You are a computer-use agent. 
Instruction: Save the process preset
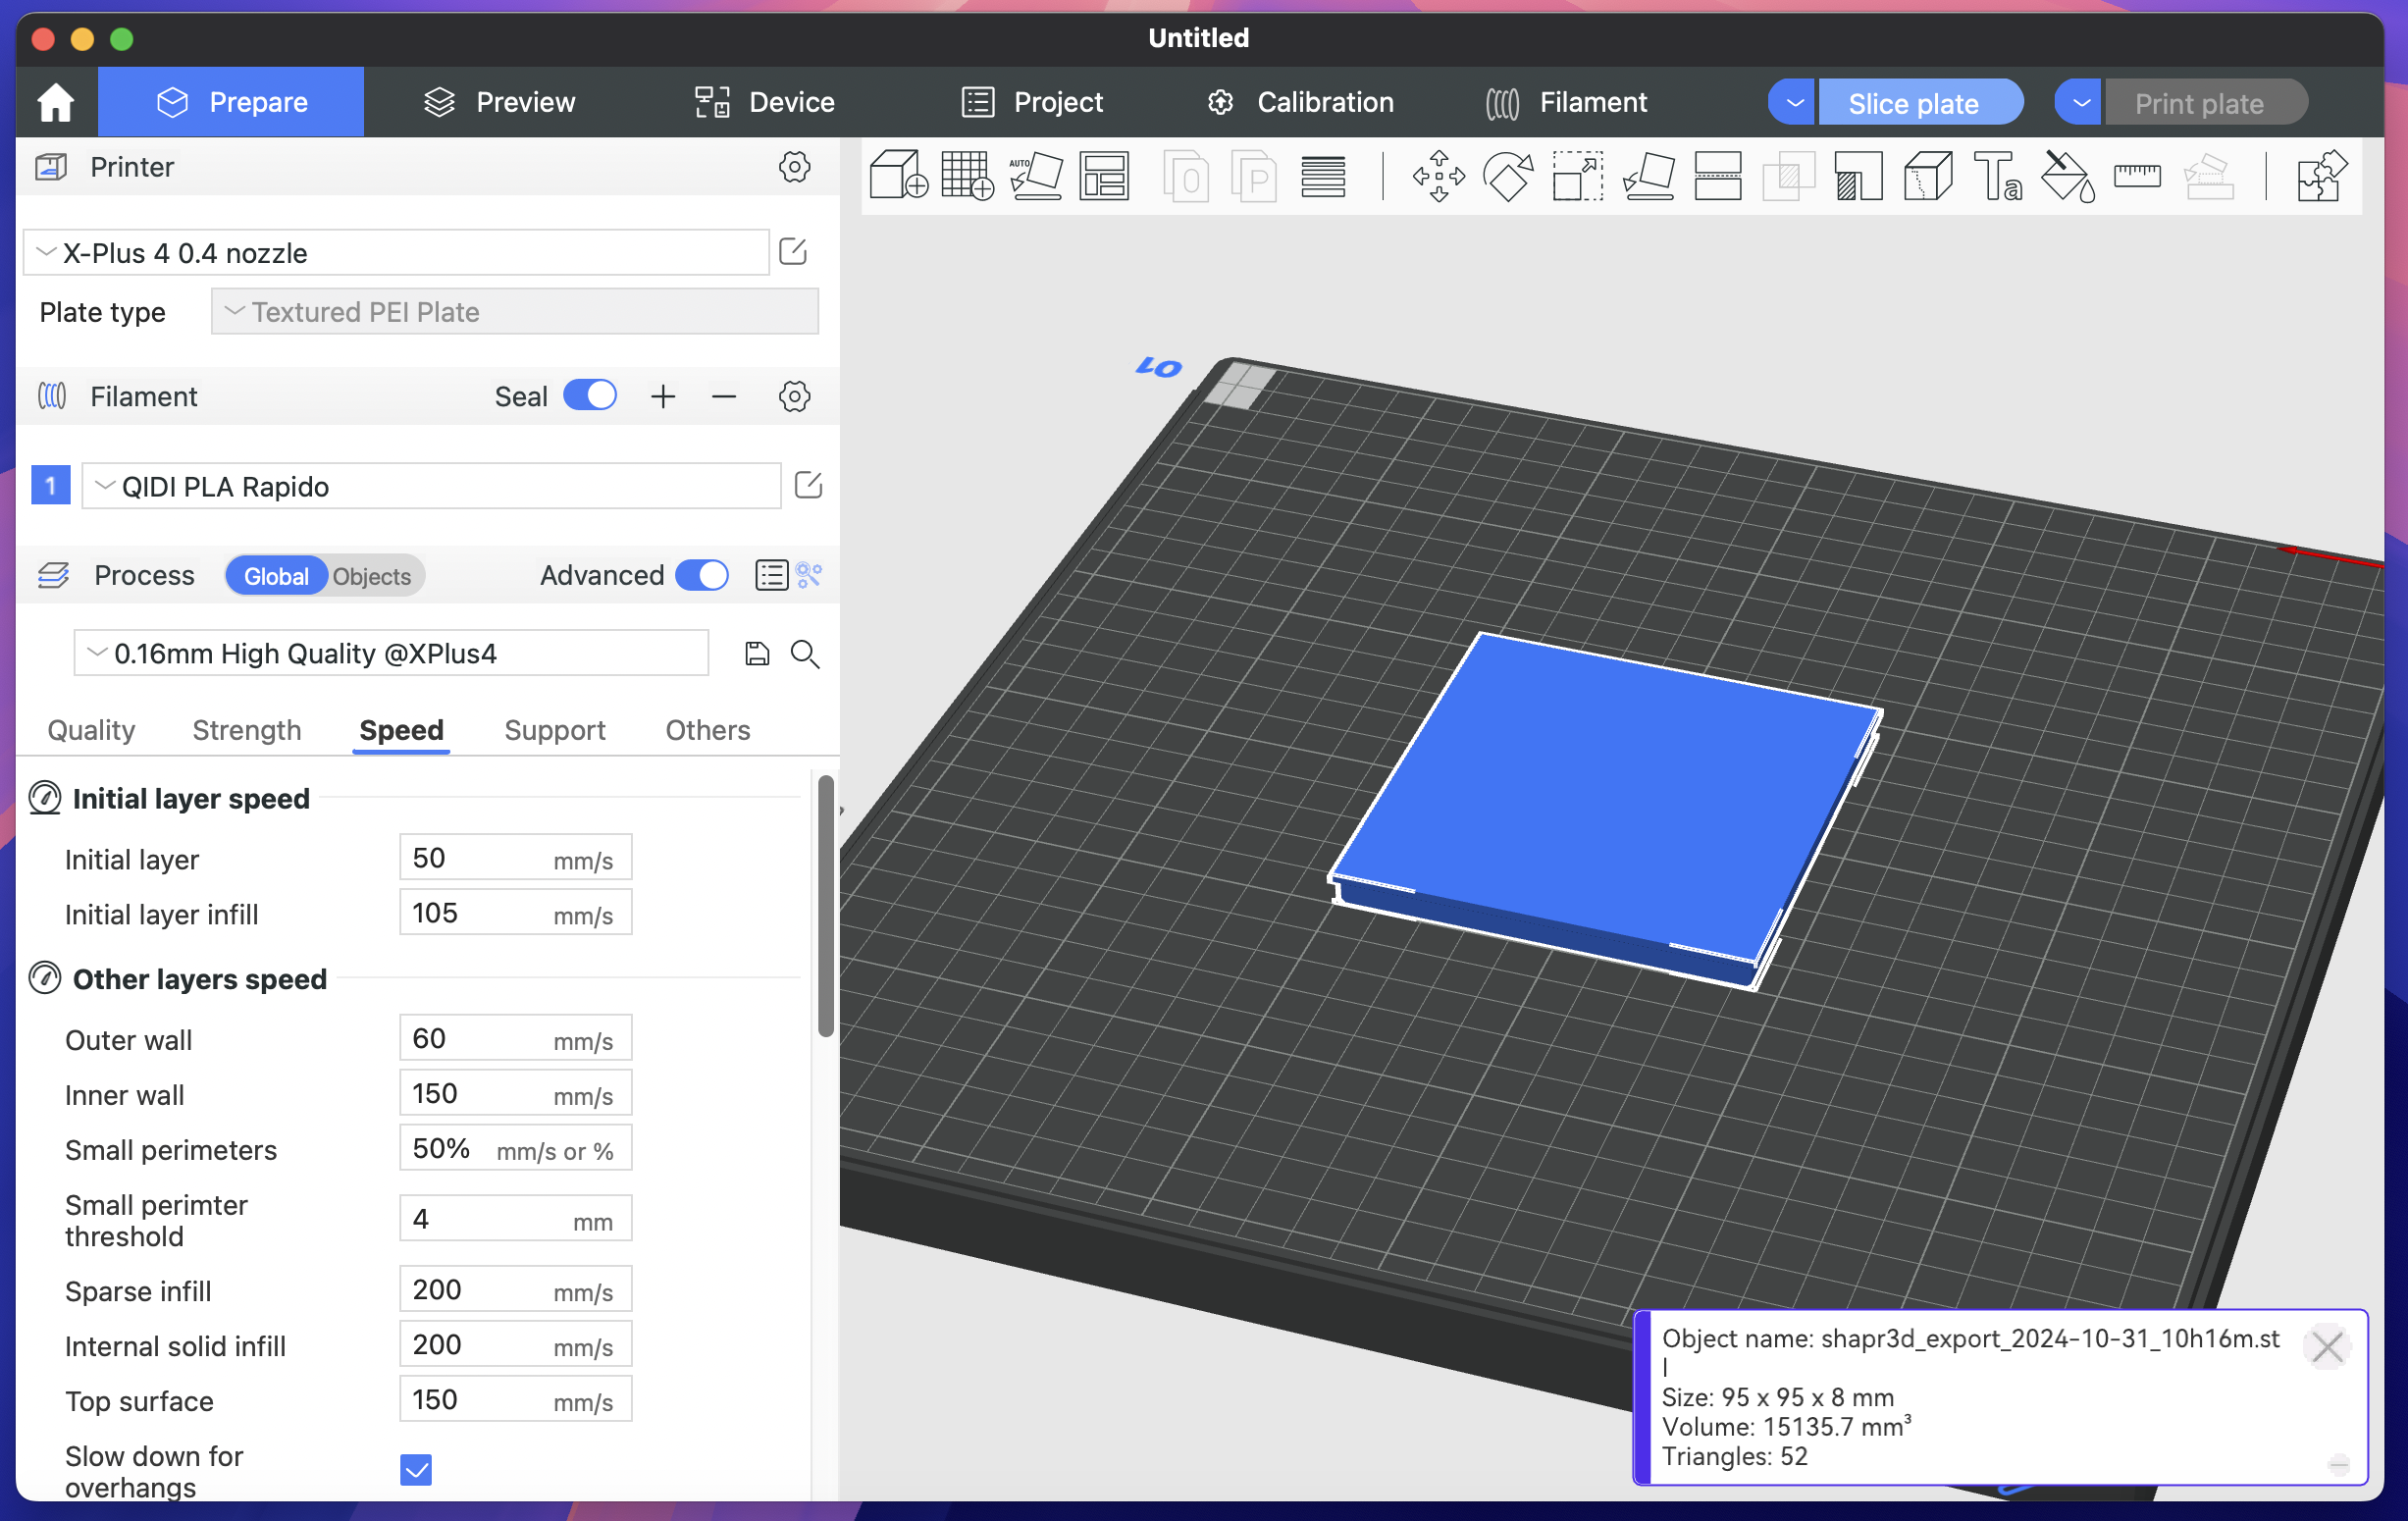(757, 653)
